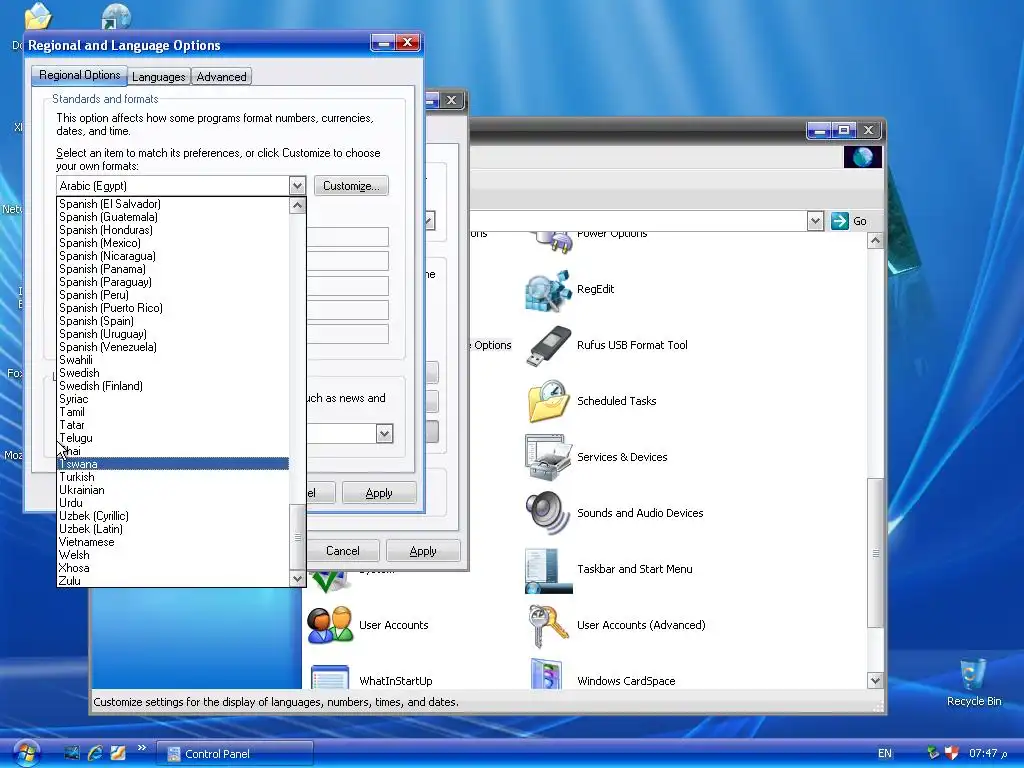Open the User Accounts (Advanced) keys icon
The width and height of the screenshot is (1024, 768).
pyautogui.click(x=548, y=626)
